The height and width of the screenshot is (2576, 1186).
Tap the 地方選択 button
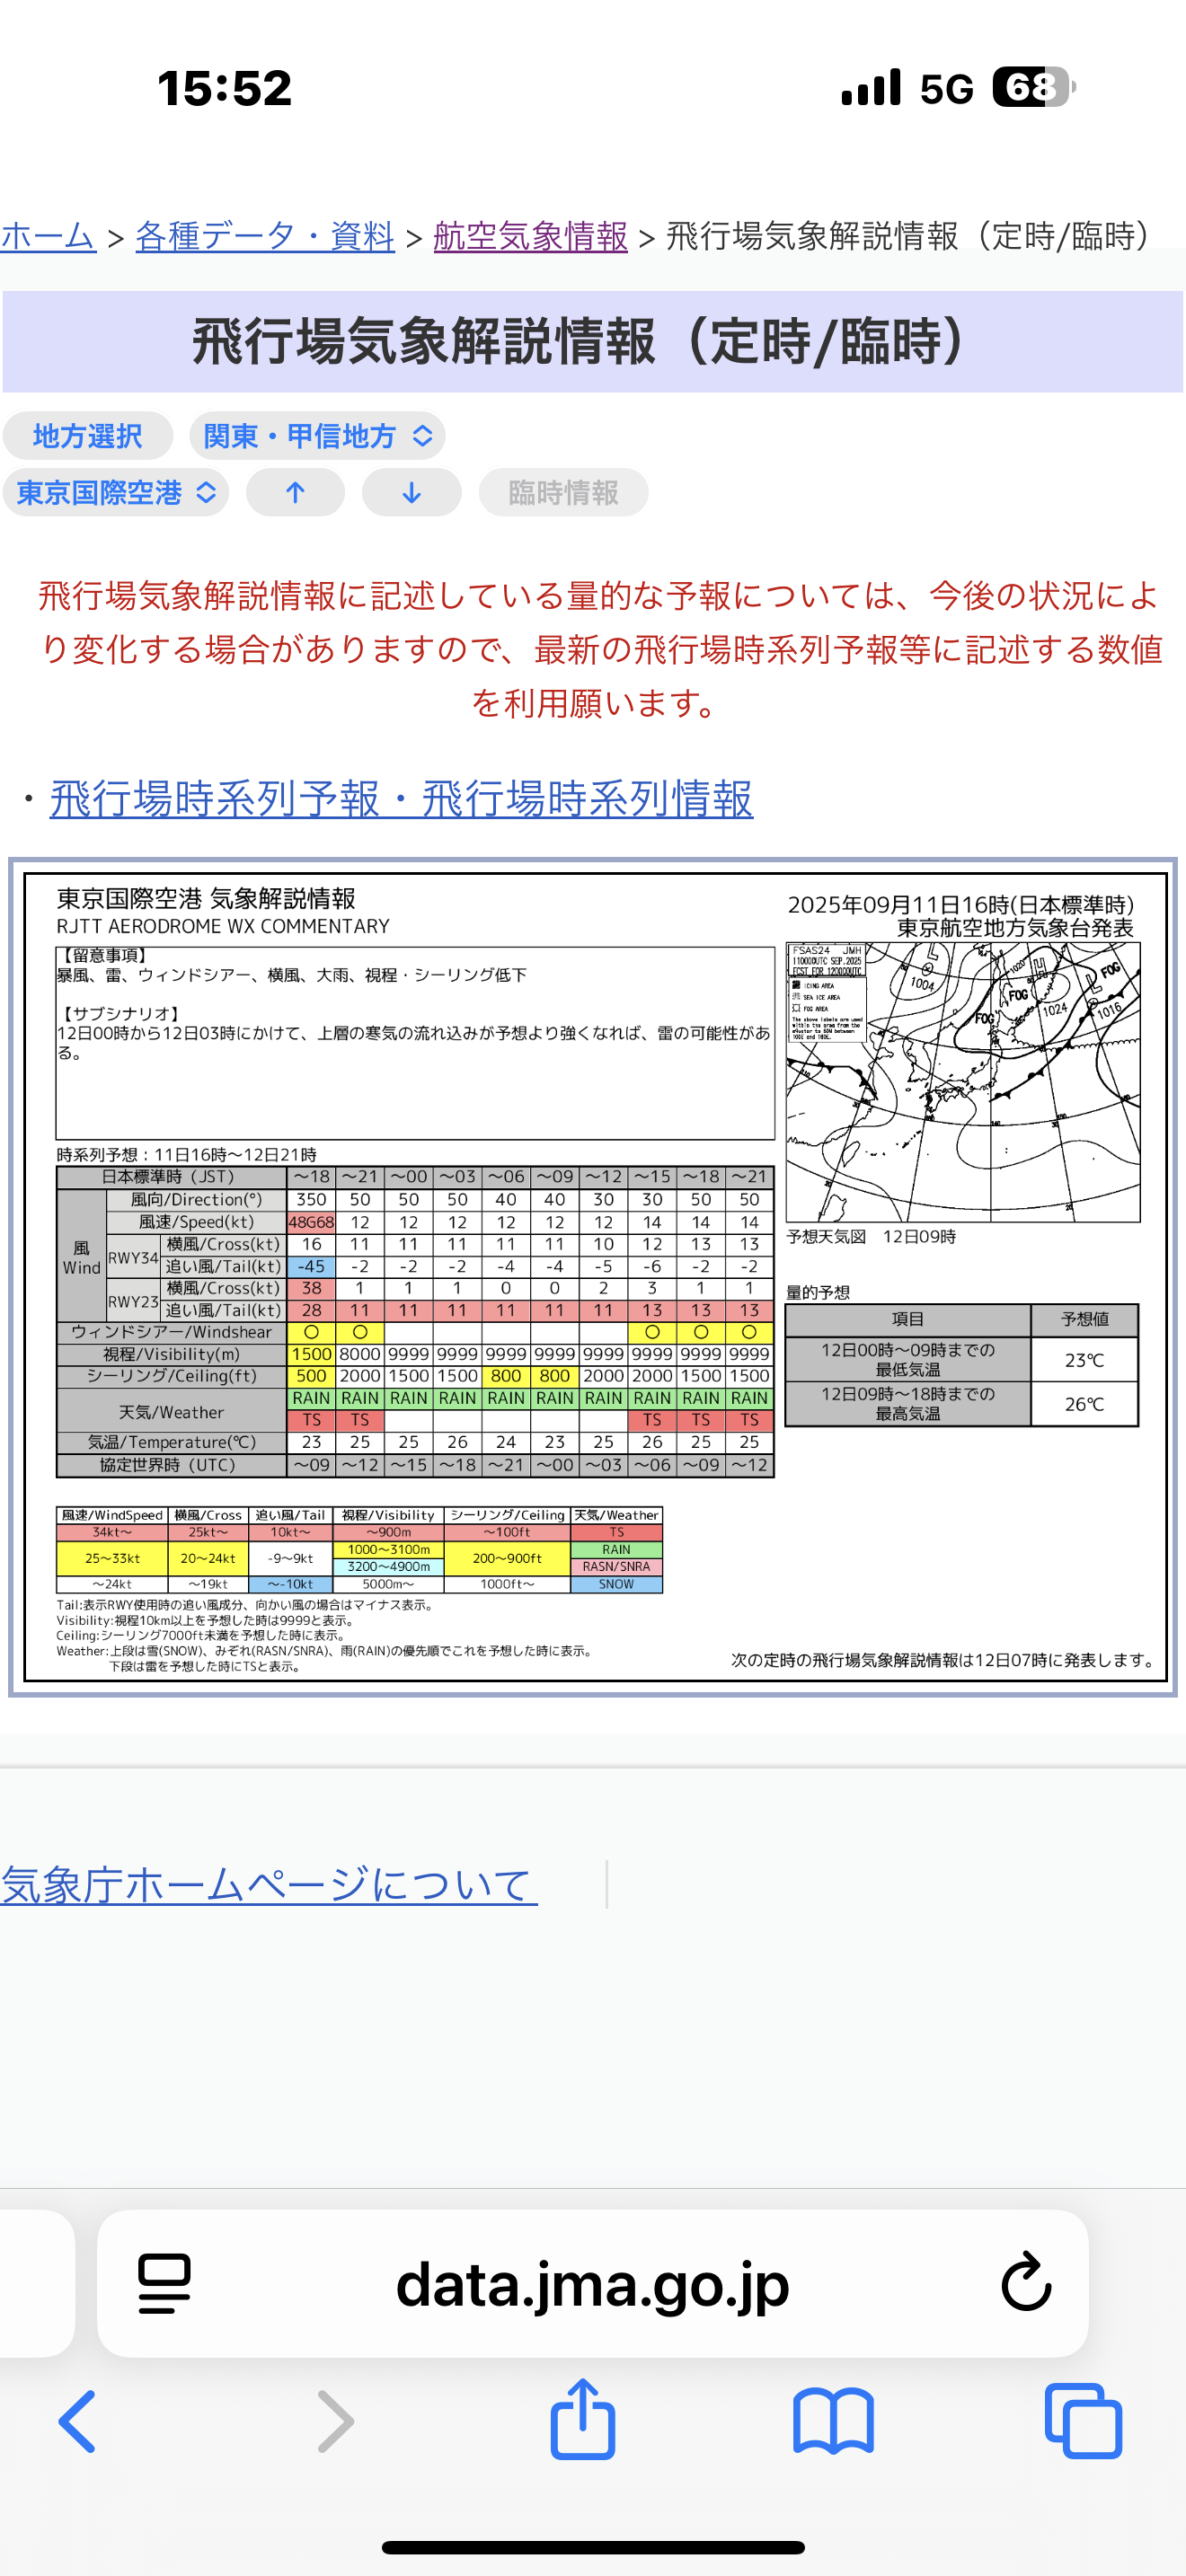[88, 436]
